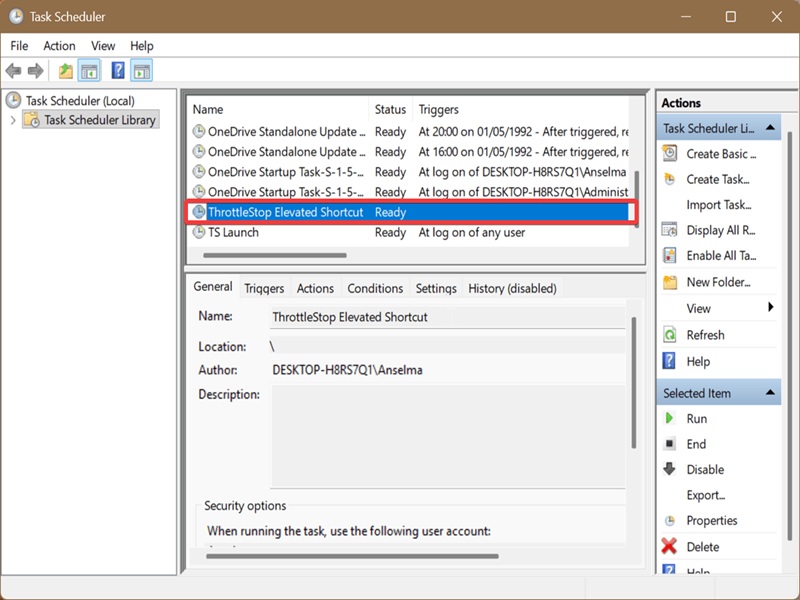Click the Task Scheduler Library folder icon
Image resolution: width=800 pixels, height=600 pixels.
pos(32,120)
